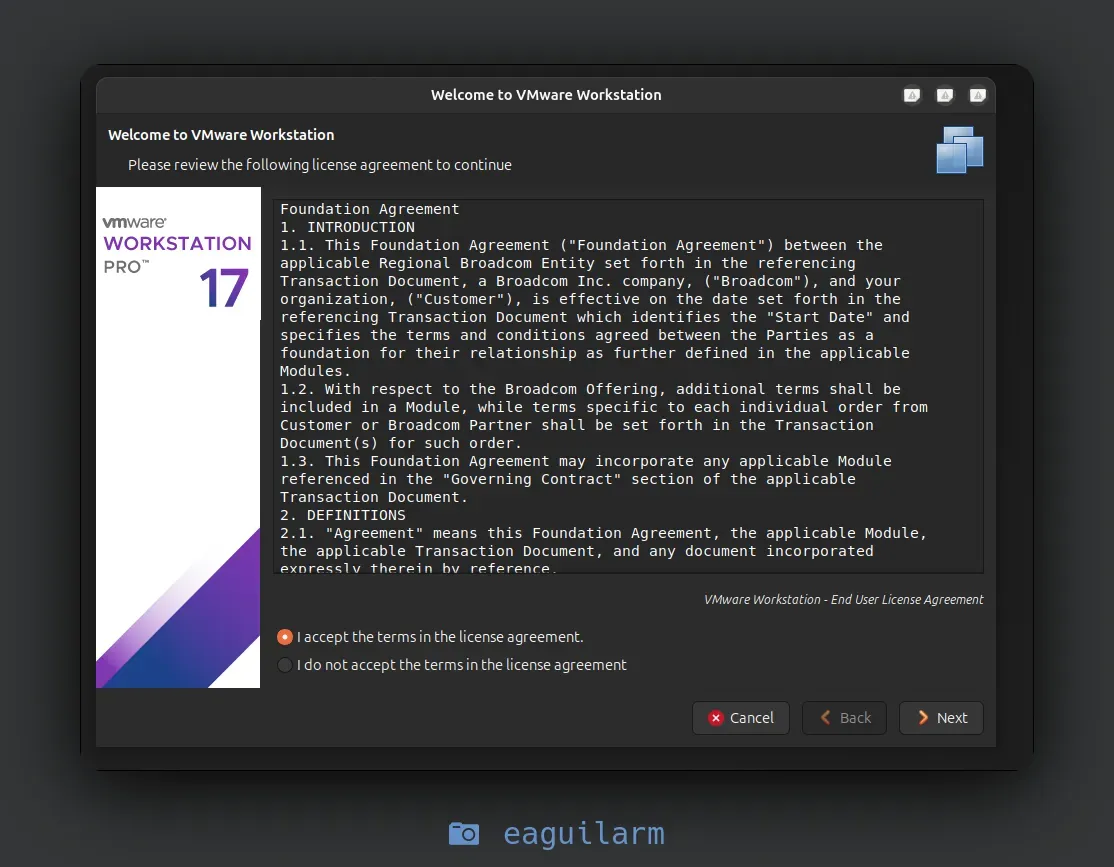Click the disabled Back button
The width and height of the screenshot is (1114, 867).
(844, 718)
